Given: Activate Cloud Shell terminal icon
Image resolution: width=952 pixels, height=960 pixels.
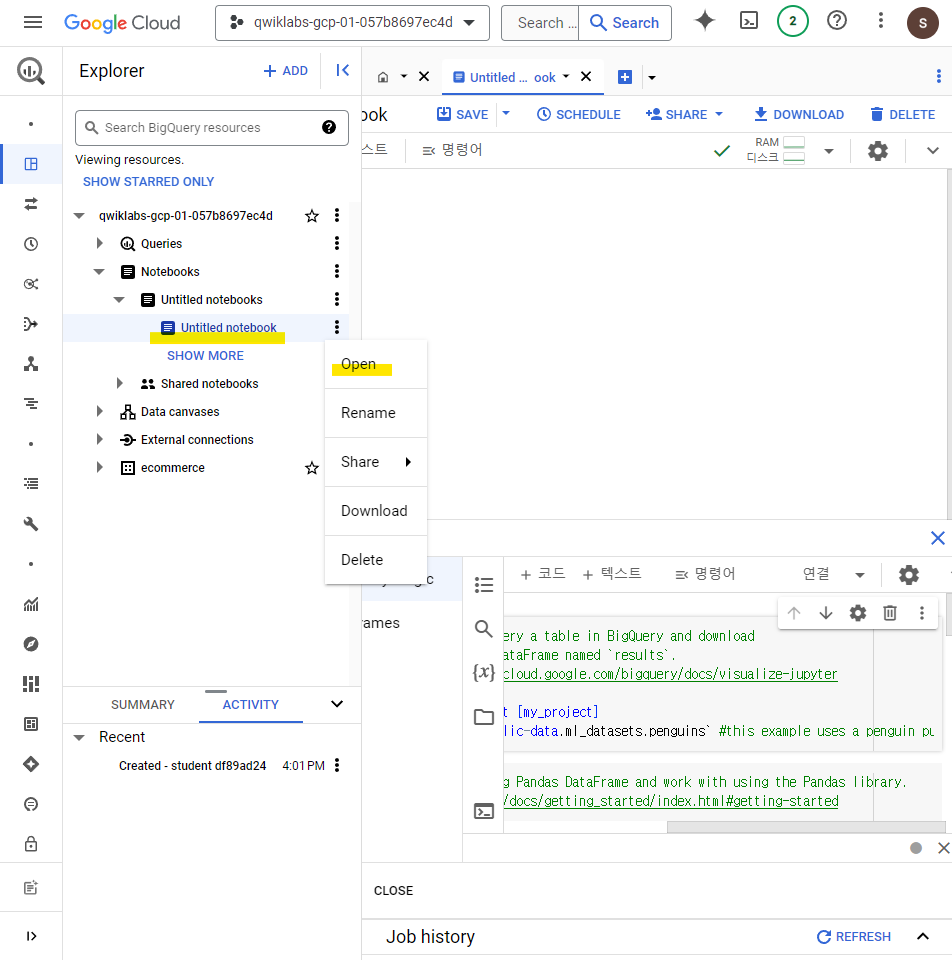Looking at the screenshot, I should coord(748,21).
